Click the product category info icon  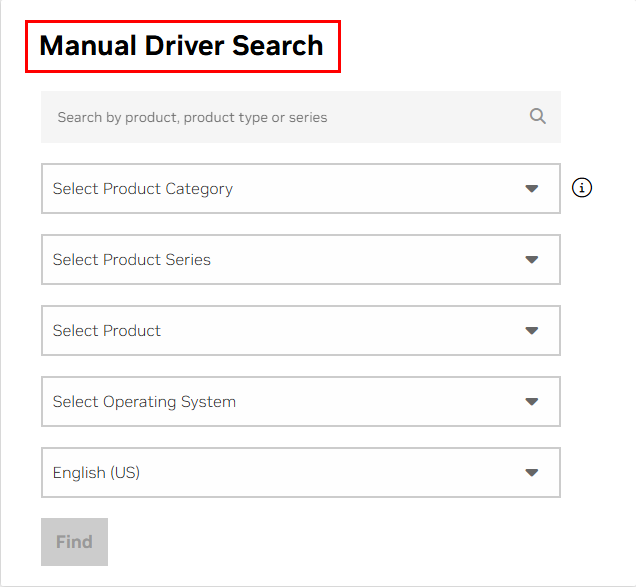point(582,187)
